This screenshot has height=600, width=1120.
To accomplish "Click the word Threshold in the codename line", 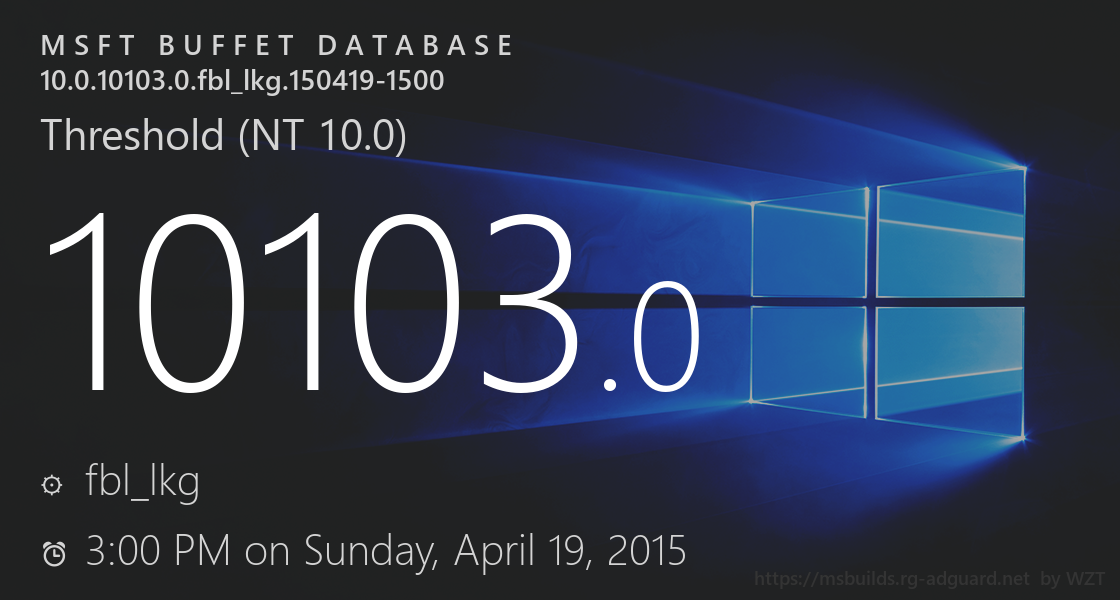I will (x=133, y=135).
